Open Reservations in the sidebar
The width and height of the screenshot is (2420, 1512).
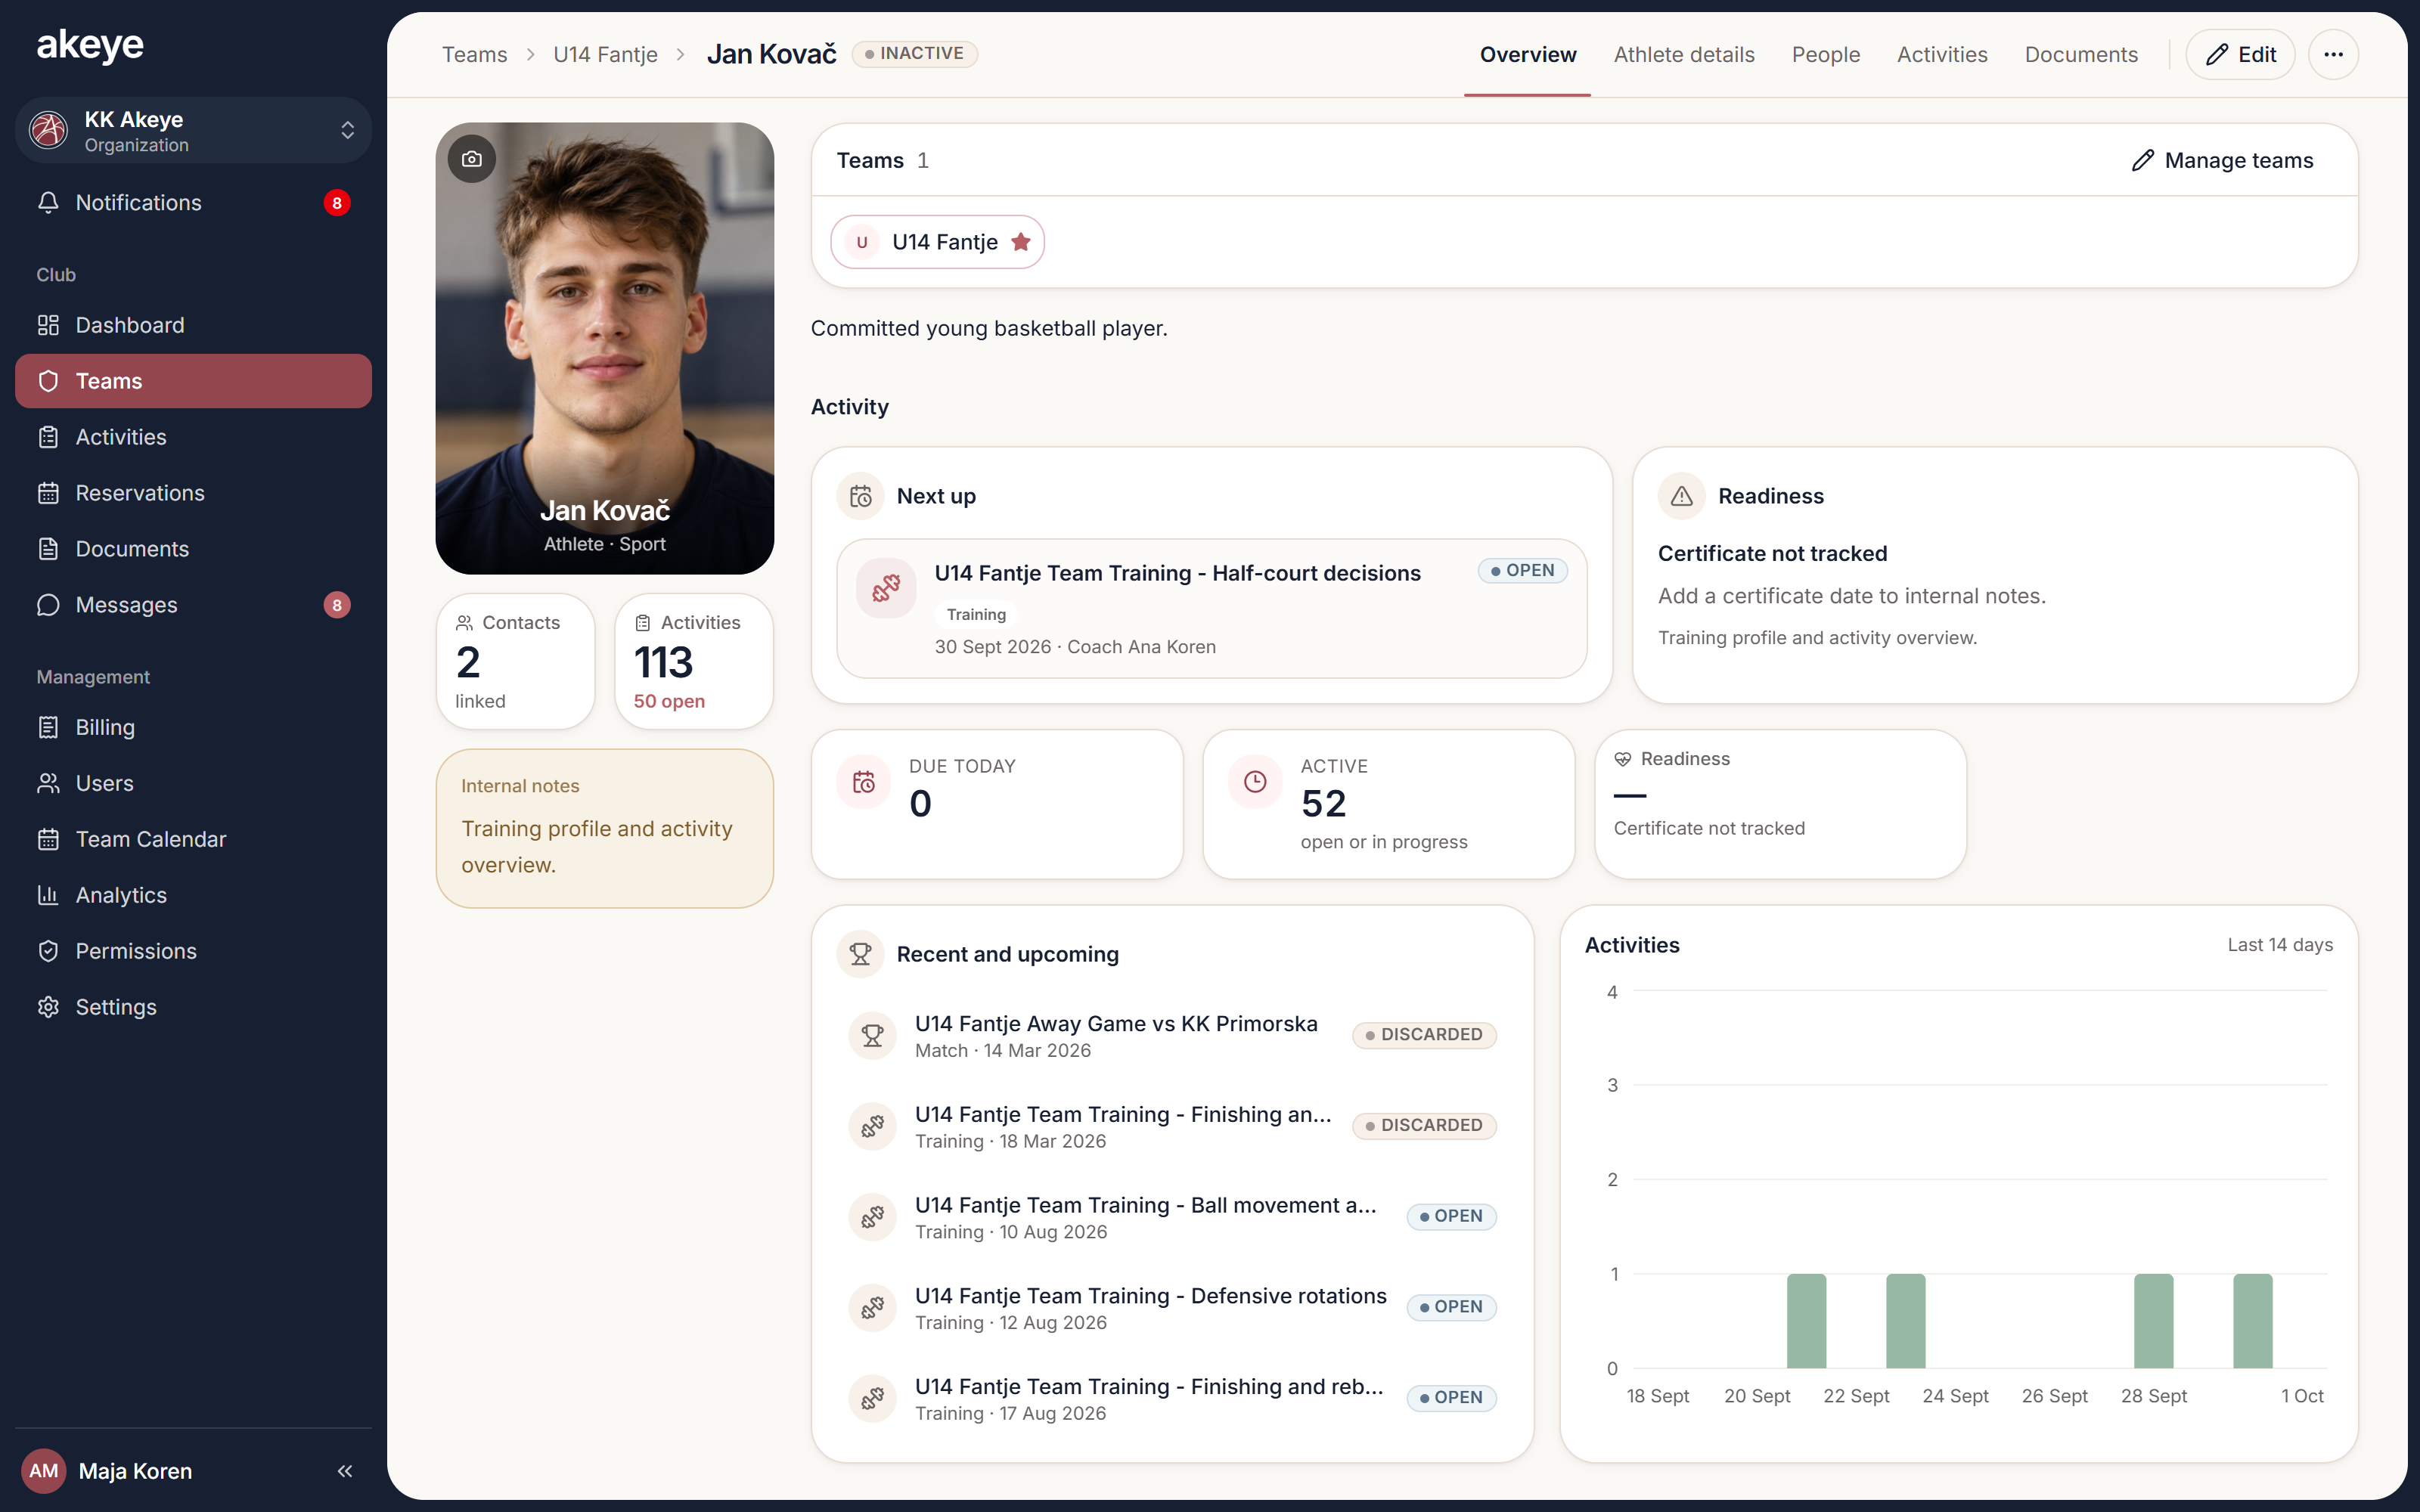tap(193, 493)
